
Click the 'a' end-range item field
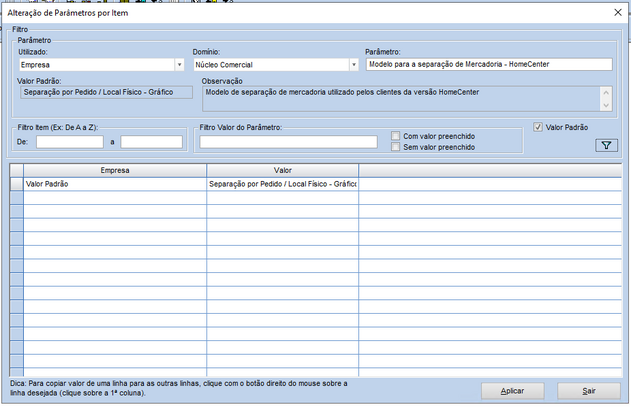pyautogui.click(x=151, y=142)
